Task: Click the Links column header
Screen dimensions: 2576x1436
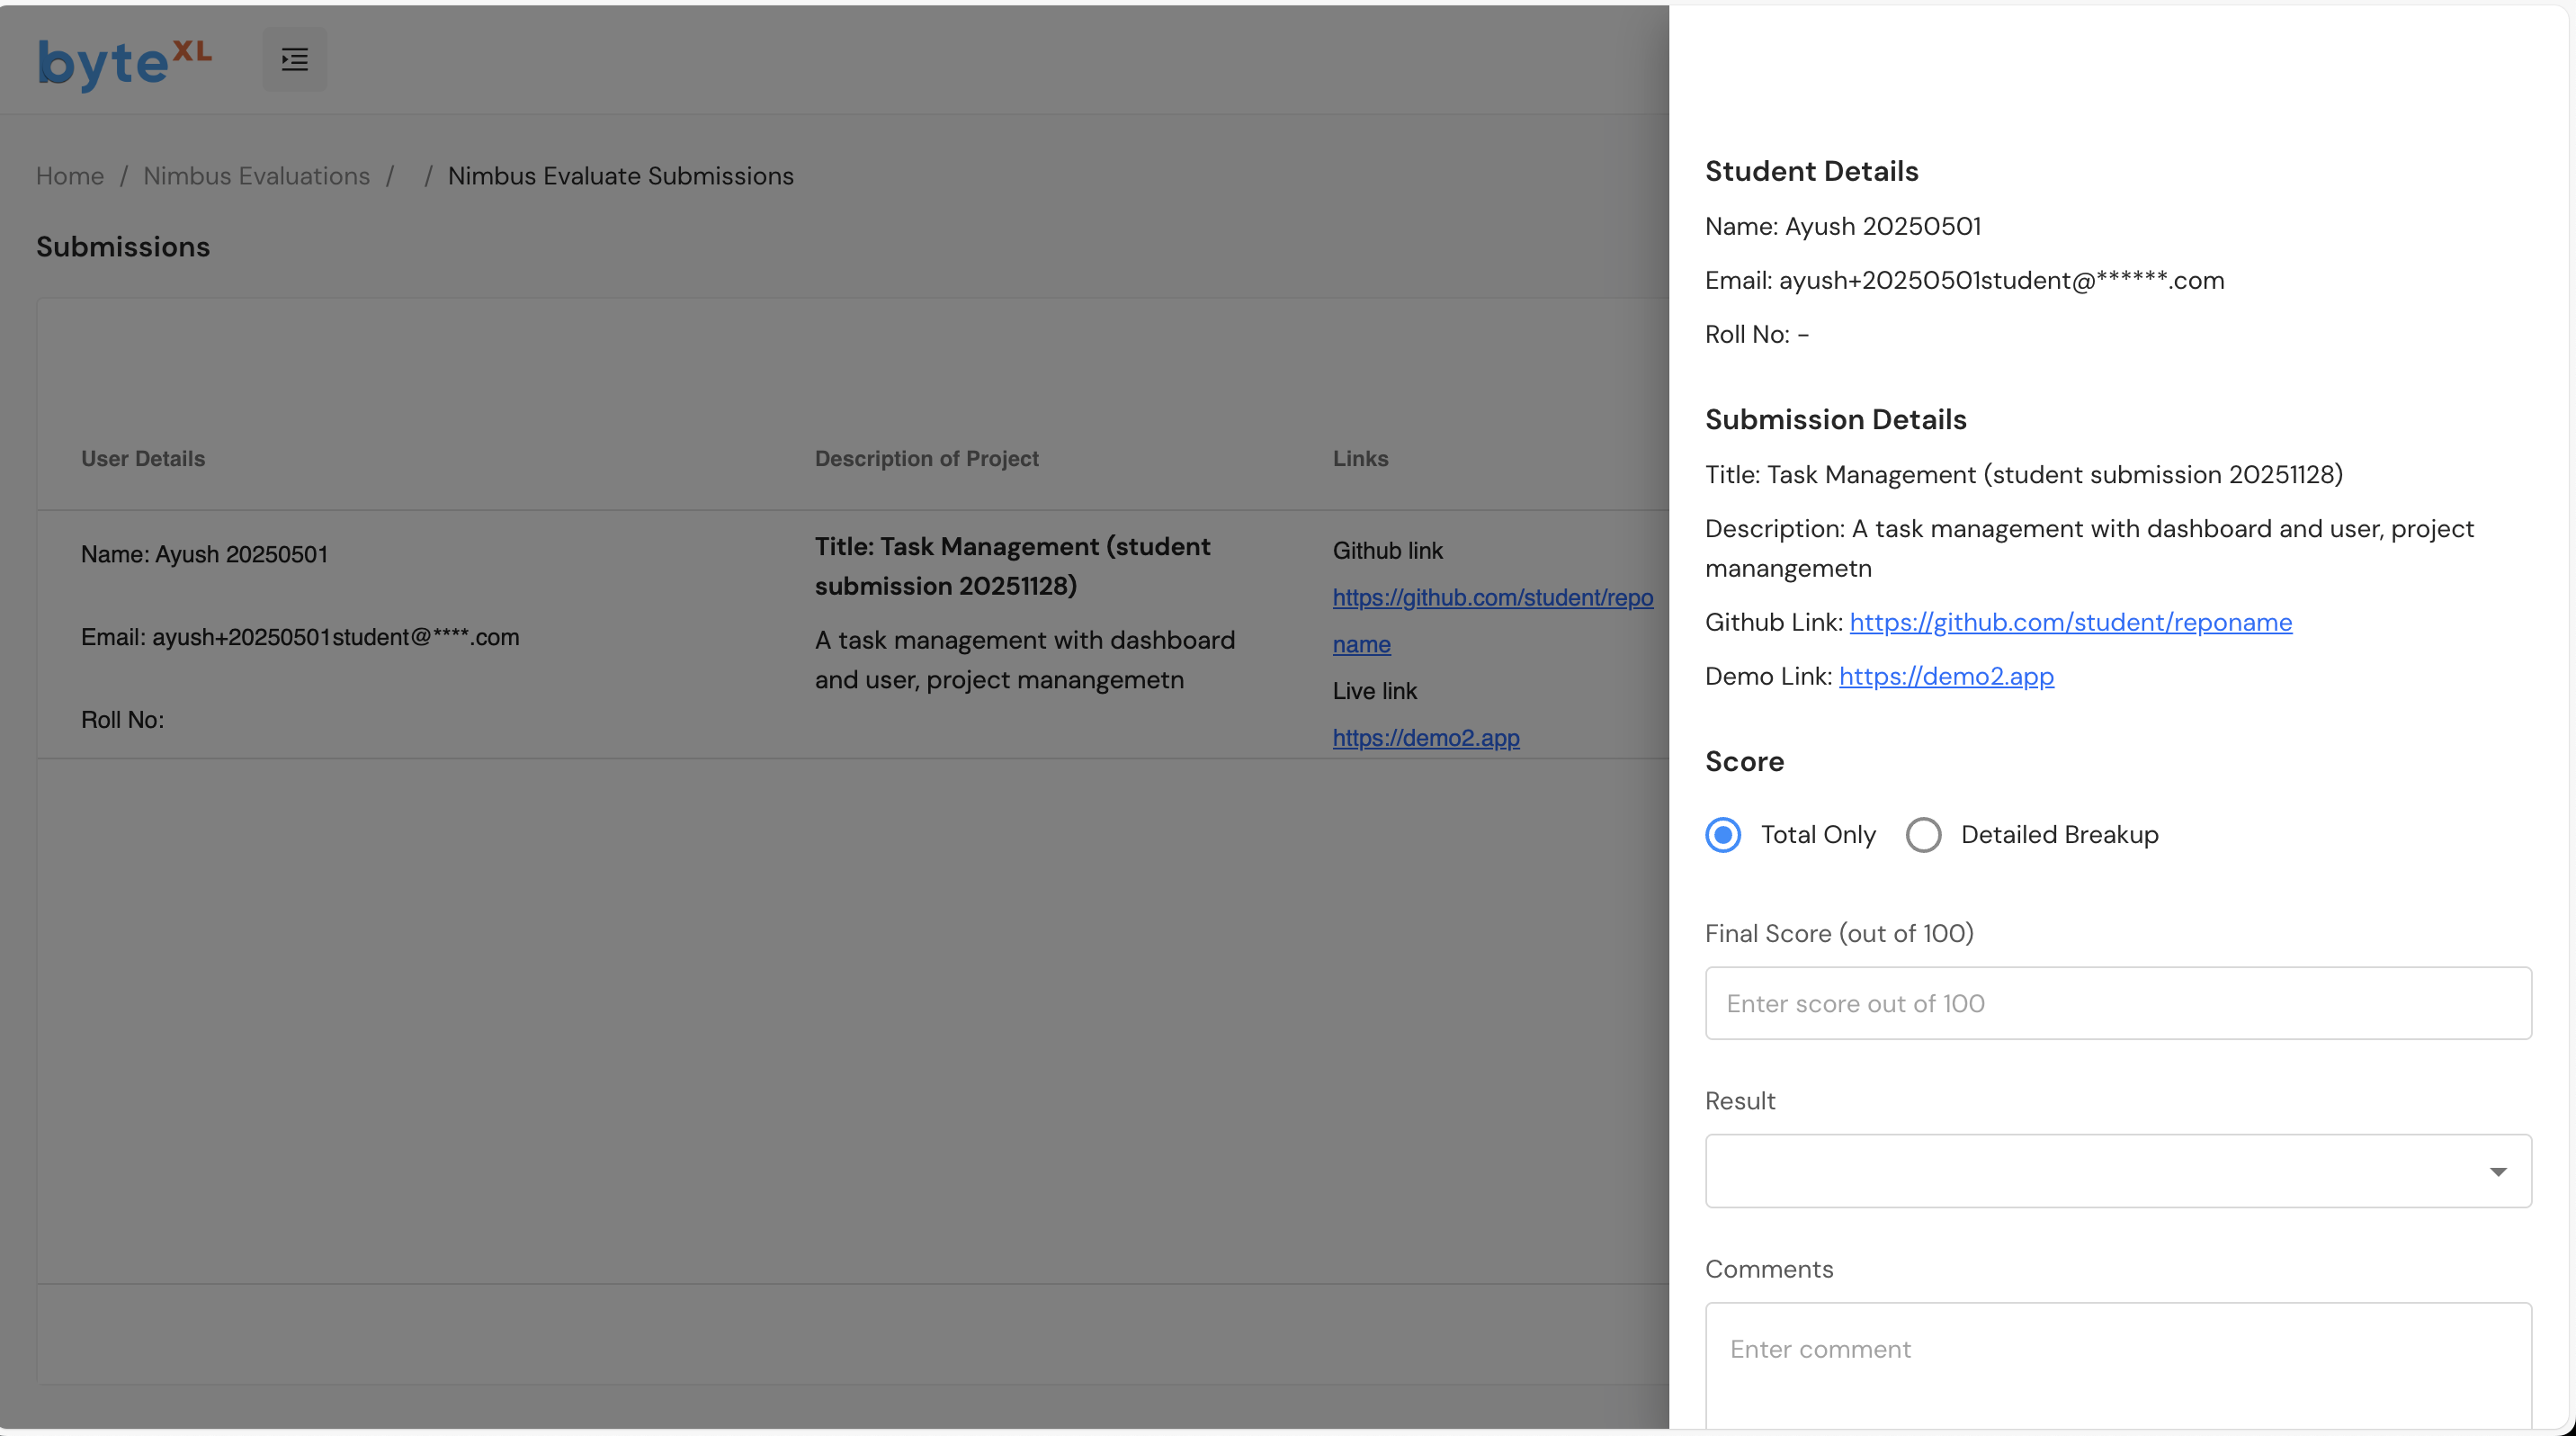Action: click(x=1359, y=459)
